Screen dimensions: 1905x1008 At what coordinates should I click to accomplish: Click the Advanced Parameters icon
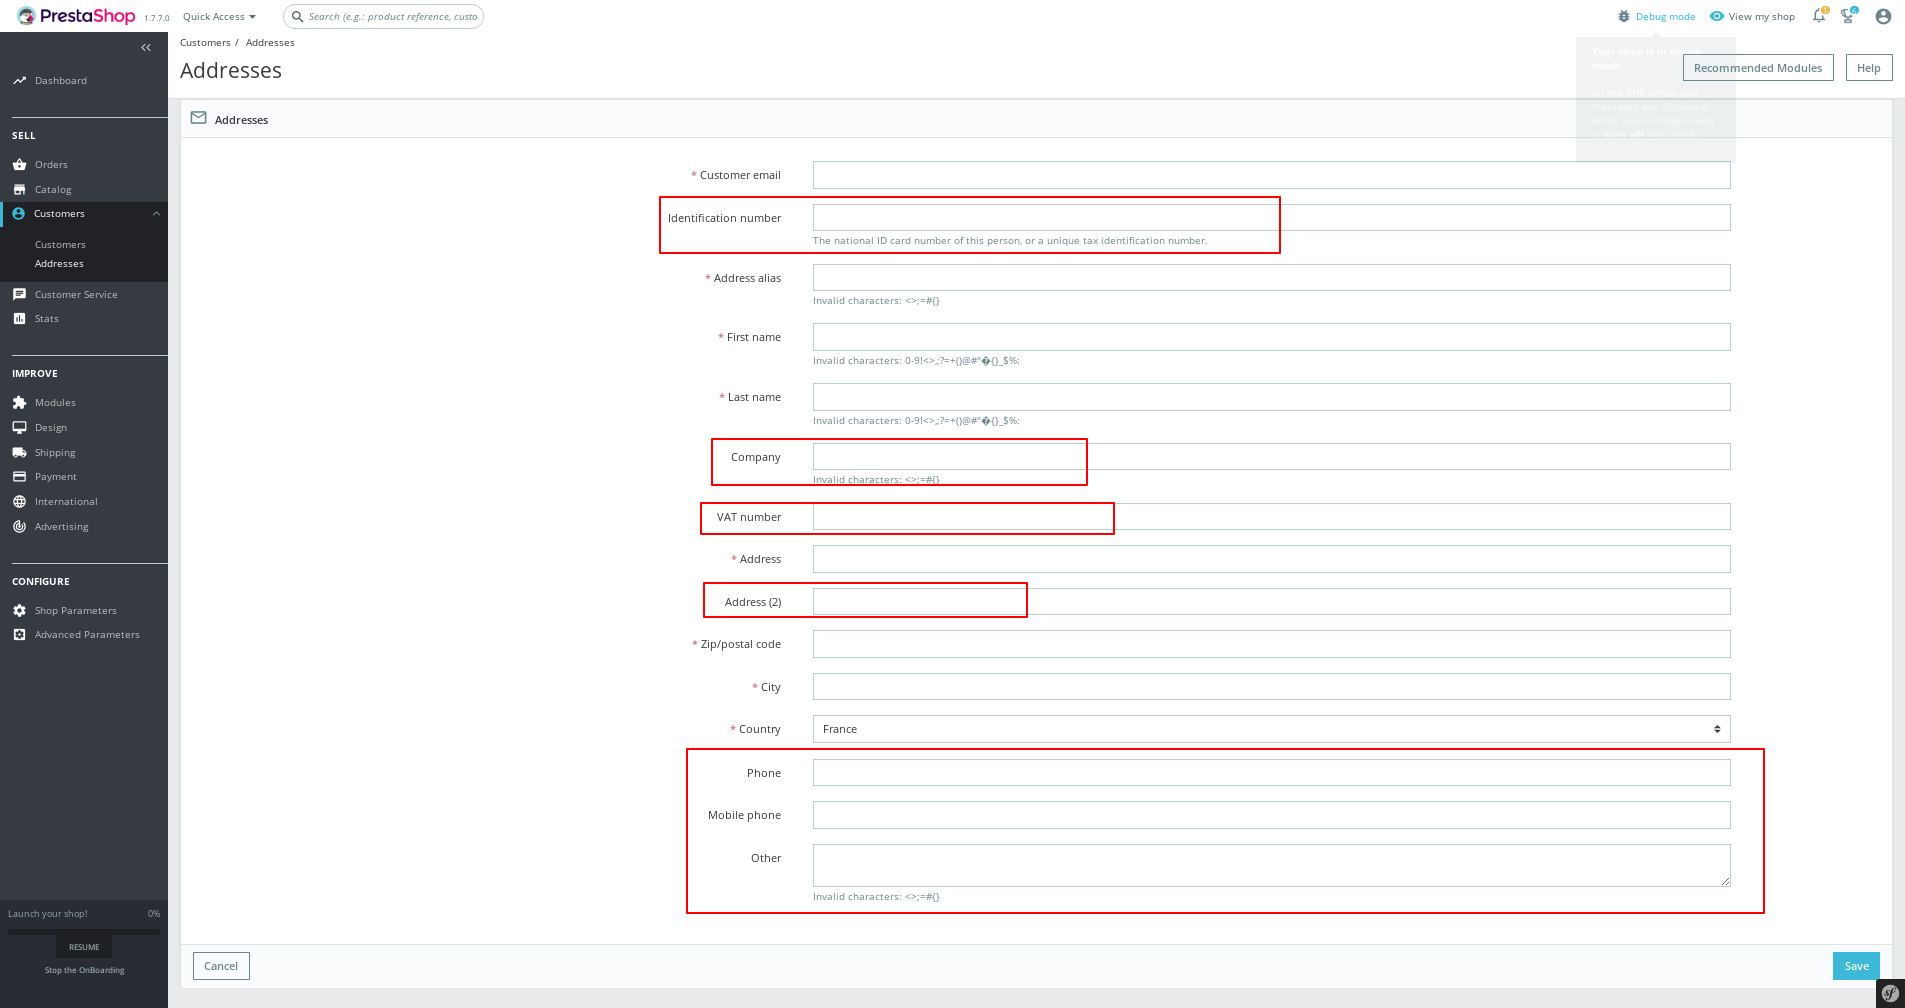tap(19, 634)
